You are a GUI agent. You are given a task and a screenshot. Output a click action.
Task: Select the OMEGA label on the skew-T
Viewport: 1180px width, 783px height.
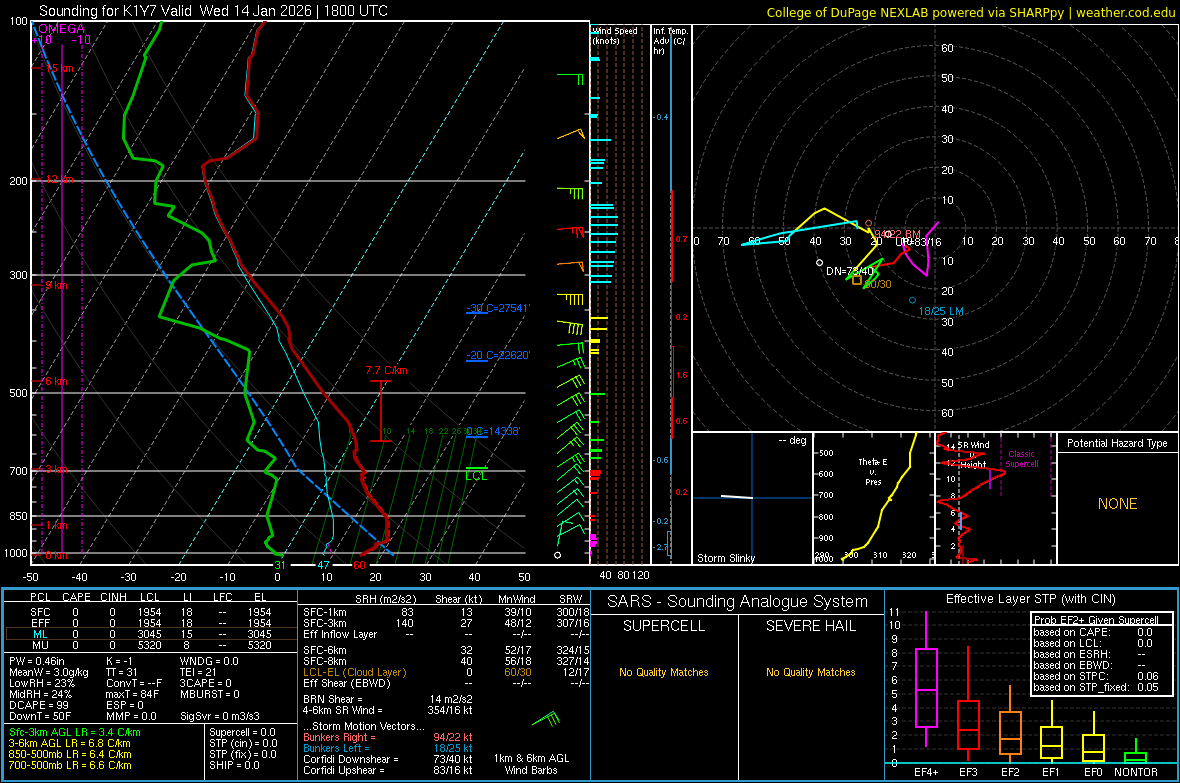click(61, 29)
